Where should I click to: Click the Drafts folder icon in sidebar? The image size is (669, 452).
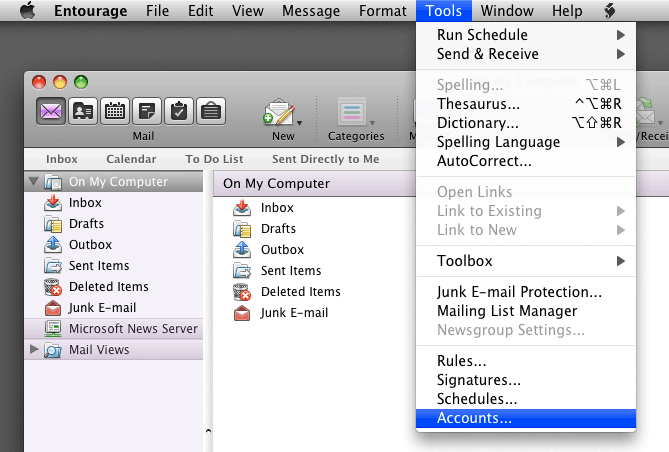pyautogui.click(x=53, y=224)
